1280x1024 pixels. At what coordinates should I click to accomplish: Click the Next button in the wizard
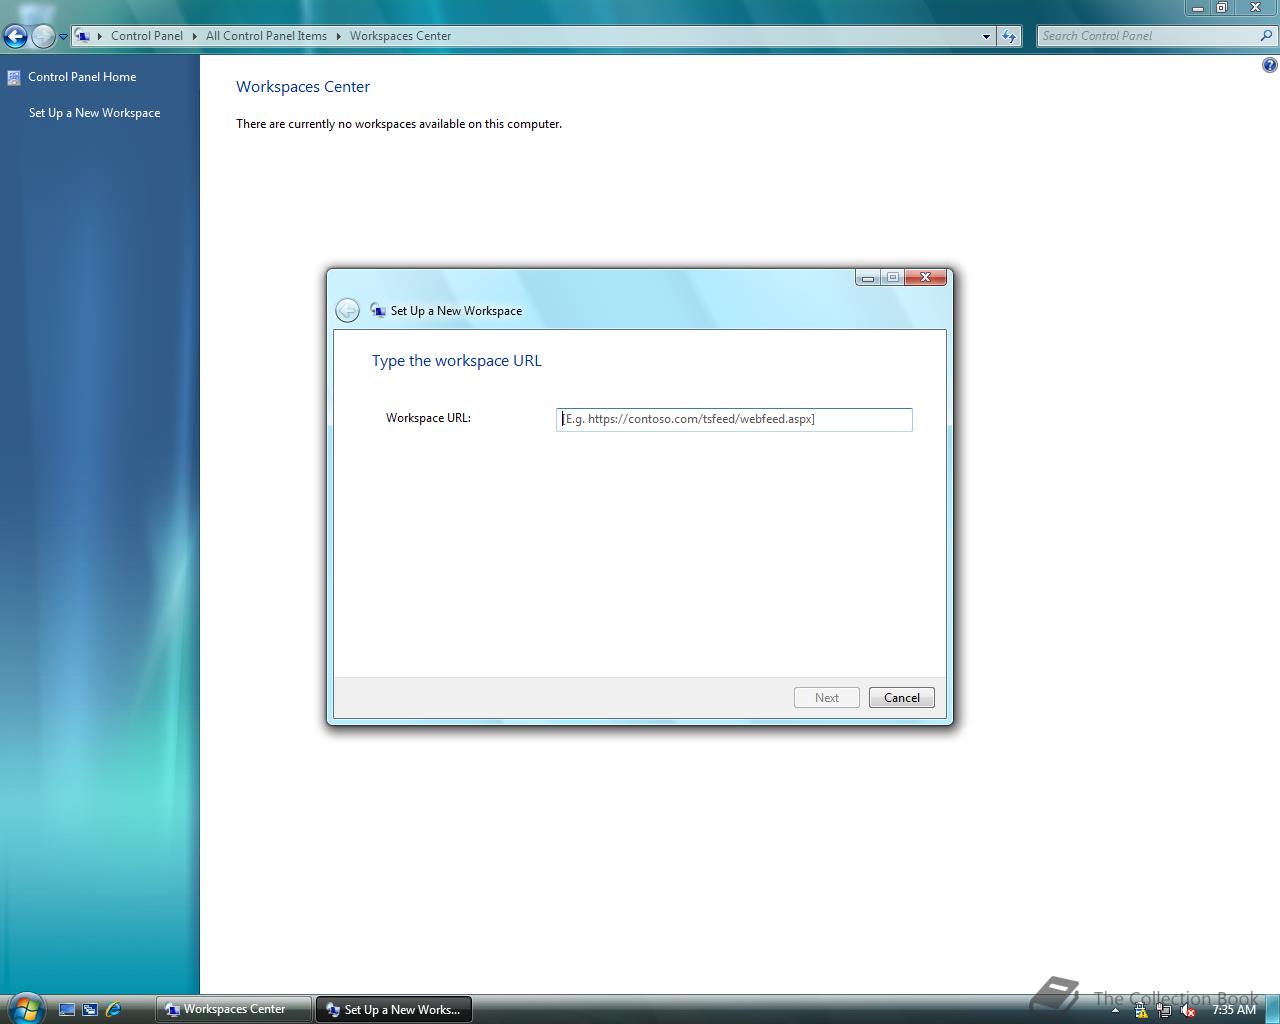click(826, 697)
